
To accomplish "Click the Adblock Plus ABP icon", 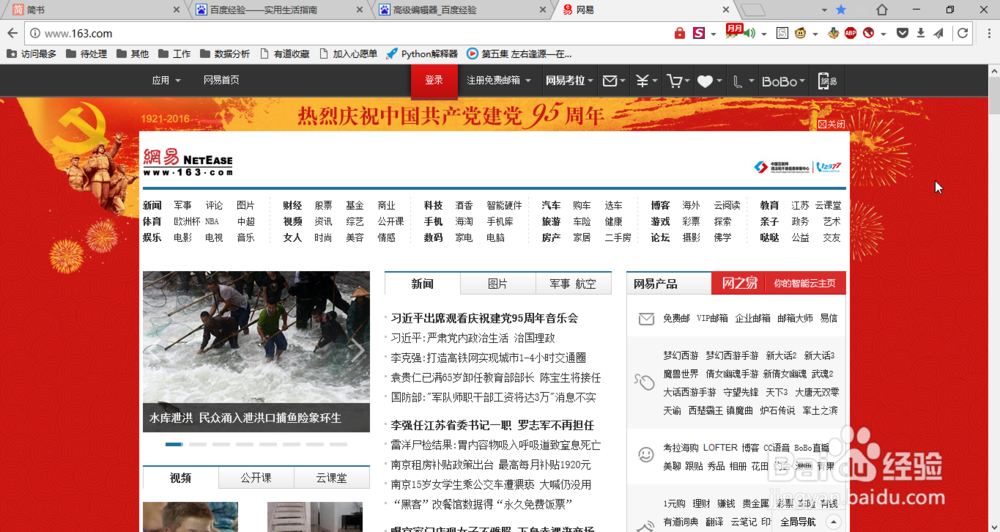I will point(850,33).
